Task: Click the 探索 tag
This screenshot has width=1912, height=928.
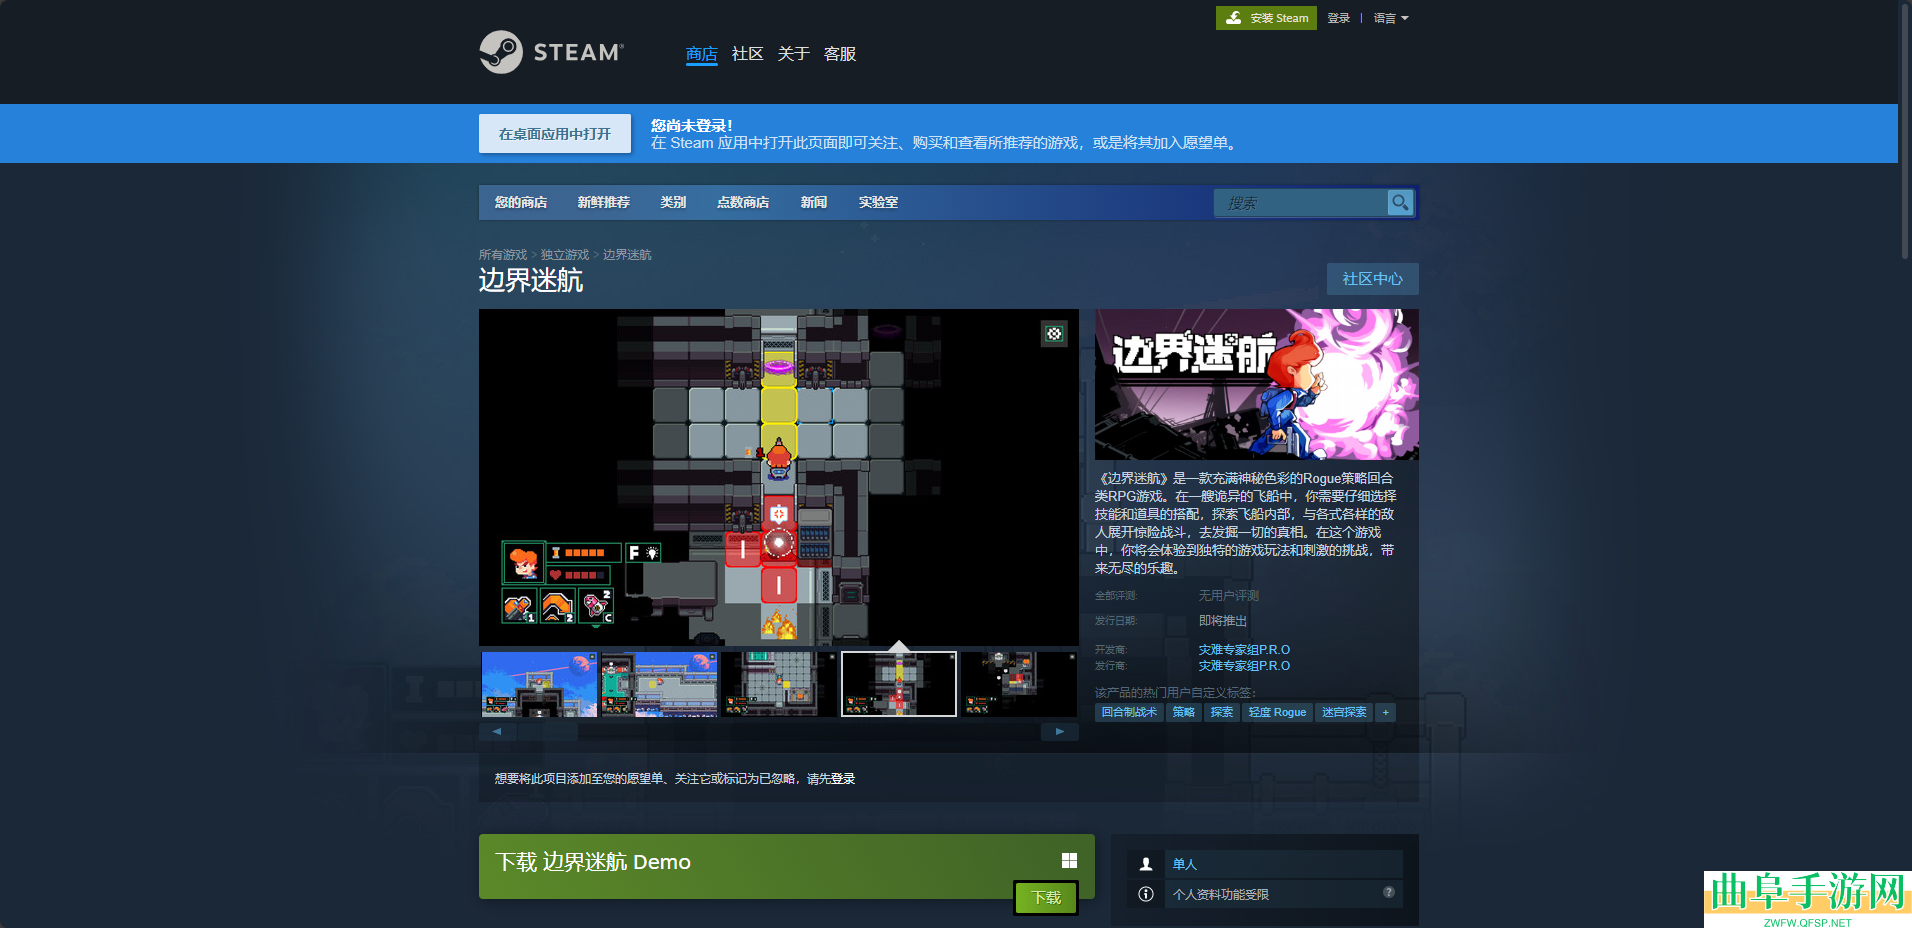Action: pyautogui.click(x=1222, y=712)
